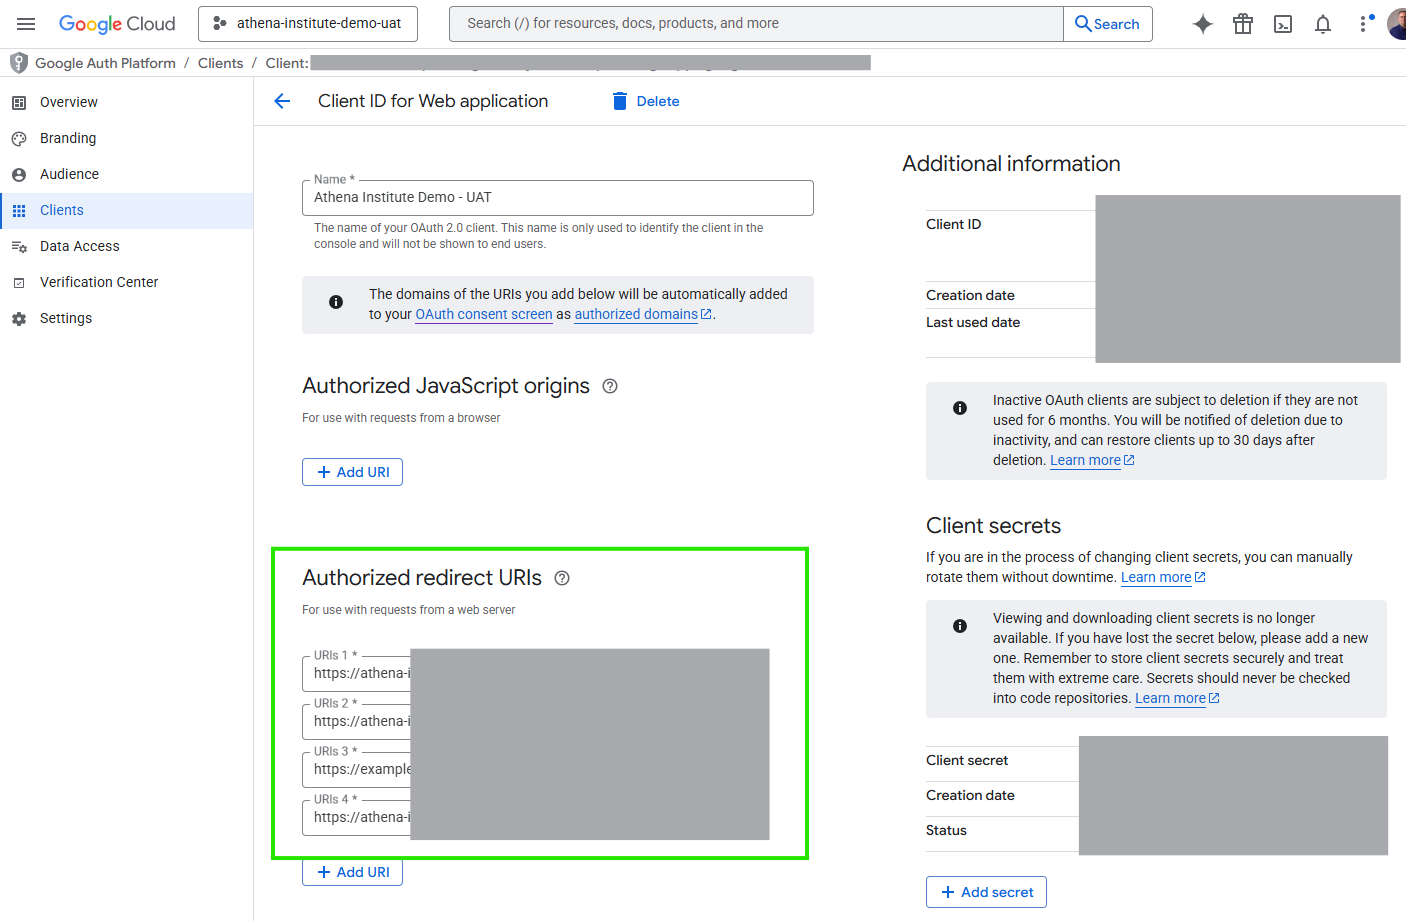The height and width of the screenshot is (921, 1406).
Task: Open Verification Center from sidebar
Action: (x=99, y=282)
